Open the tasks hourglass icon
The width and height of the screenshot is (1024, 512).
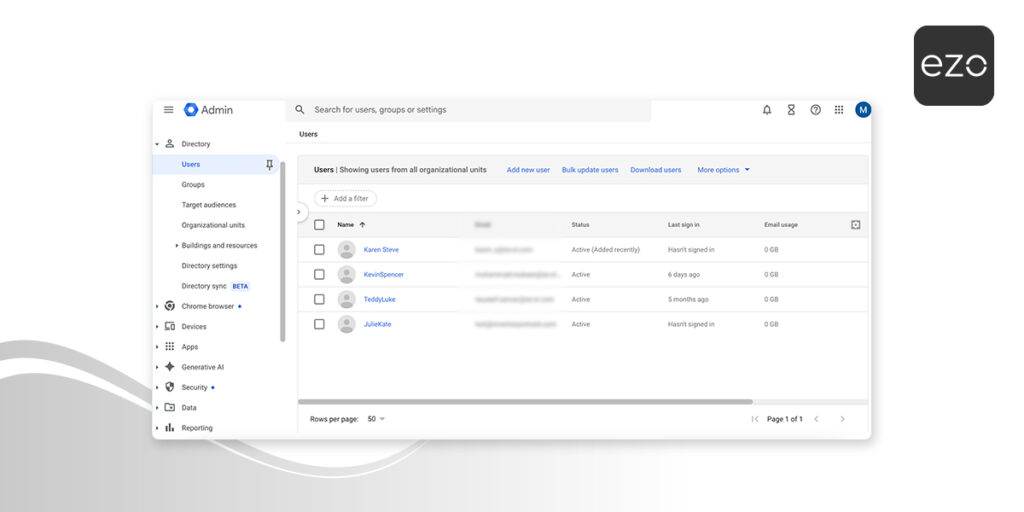(791, 110)
